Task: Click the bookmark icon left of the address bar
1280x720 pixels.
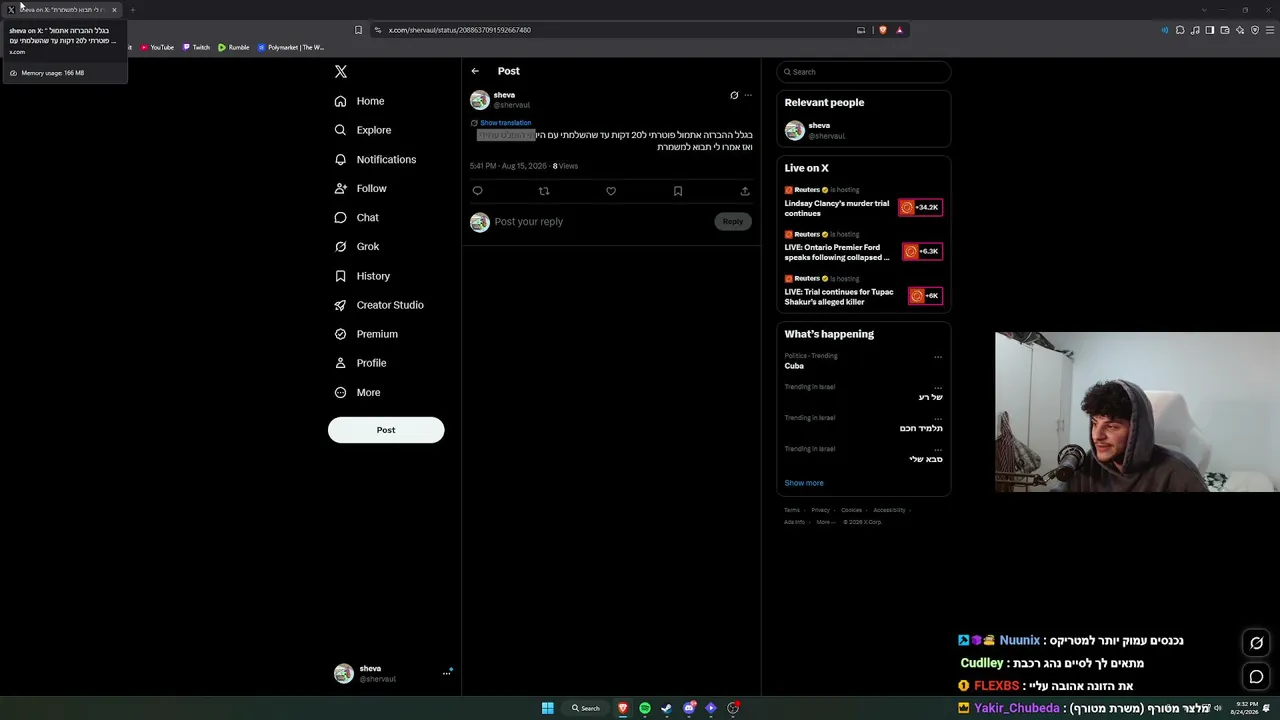Action: (x=358, y=30)
